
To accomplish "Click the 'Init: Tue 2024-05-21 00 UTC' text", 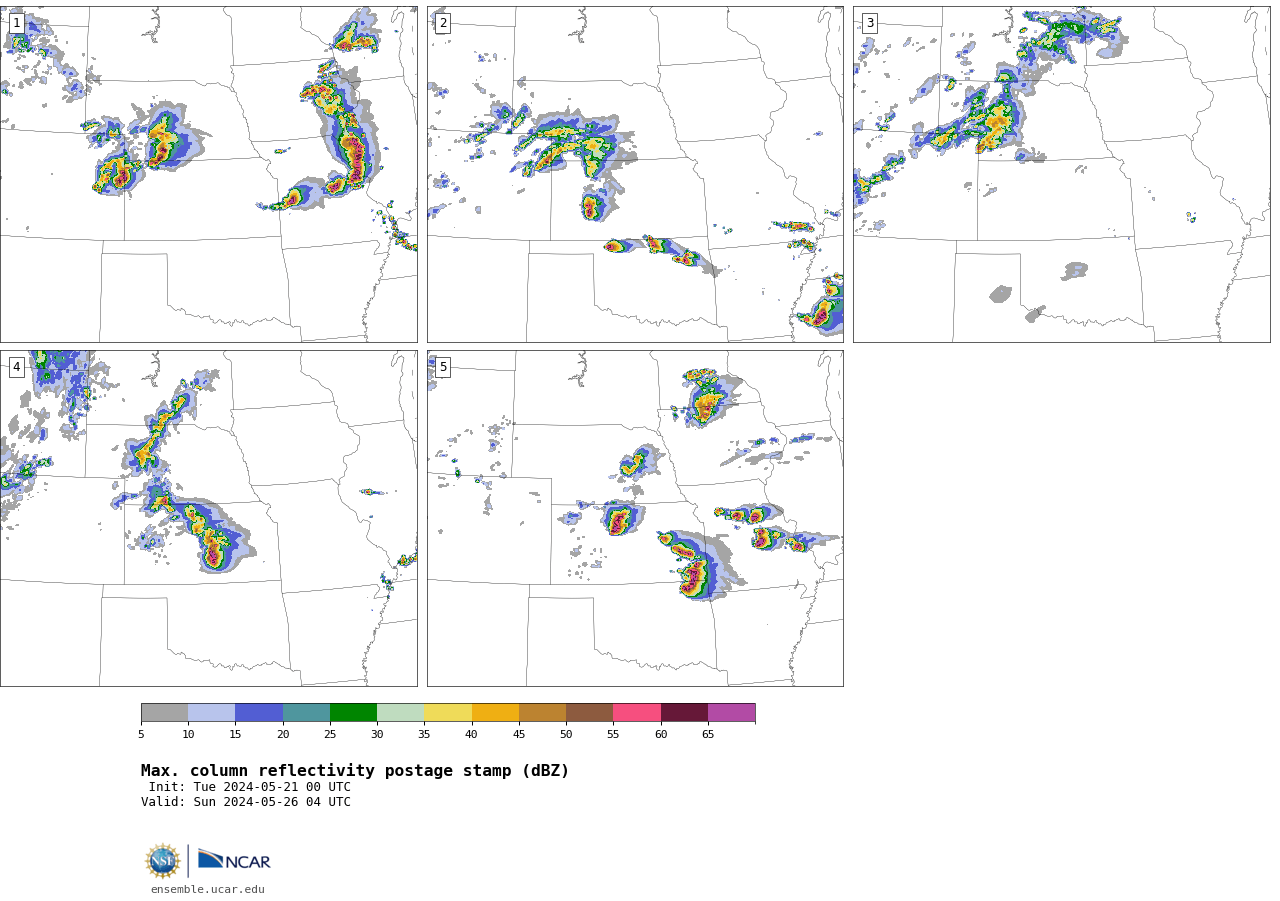I will point(250,787).
